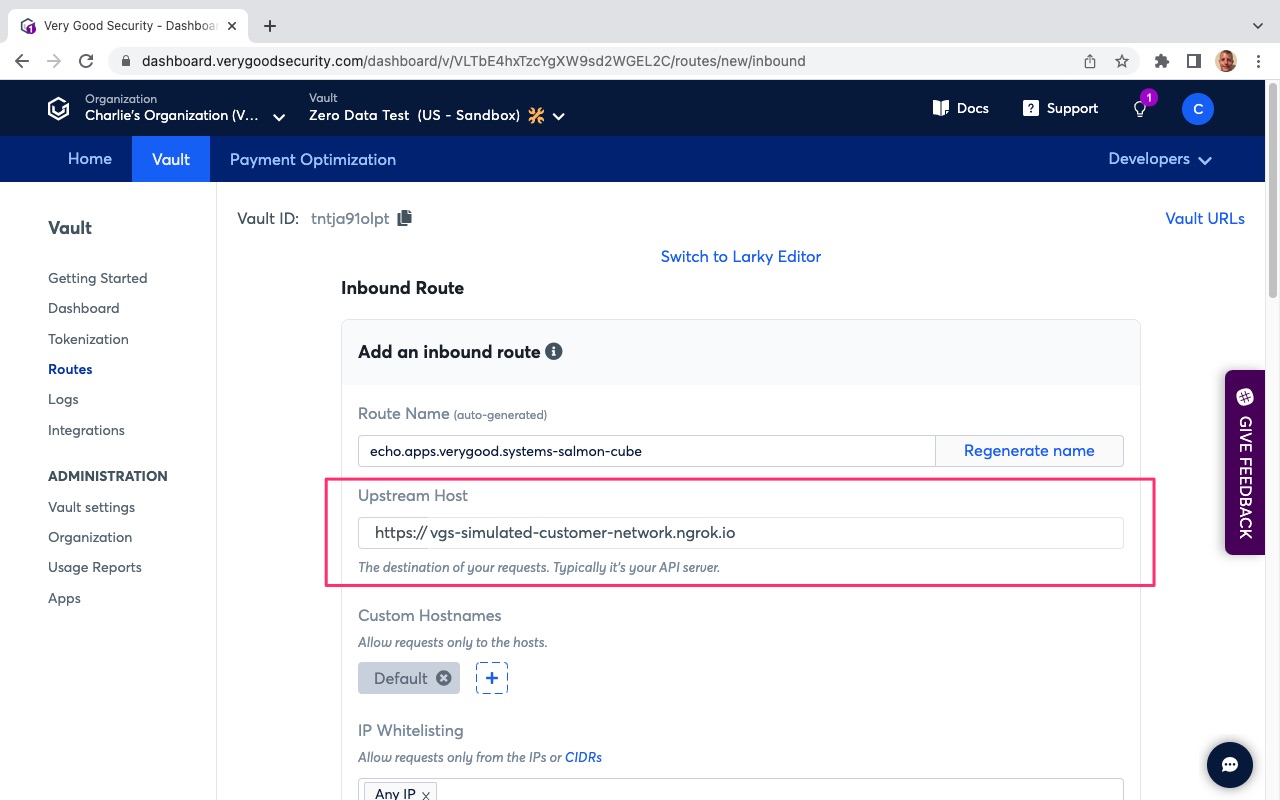Open the Payment Optimization tab
This screenshot has height=800, width=1280.
pos(313,159)
